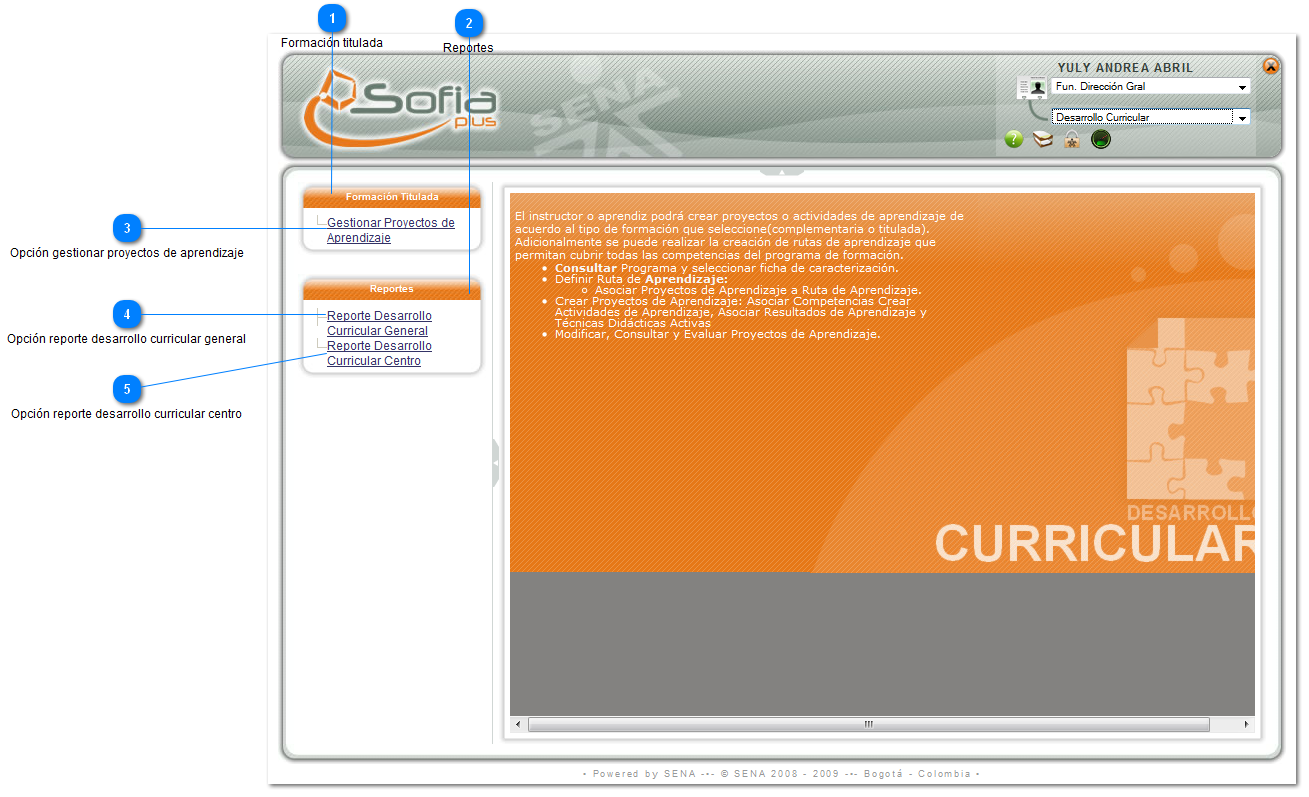Viewport: 1309px width, 797px height.
Task: Click the 'Asociar Proyectos de Aprendizaje a Ruta' sub-bullet
Action: point(757,290)
